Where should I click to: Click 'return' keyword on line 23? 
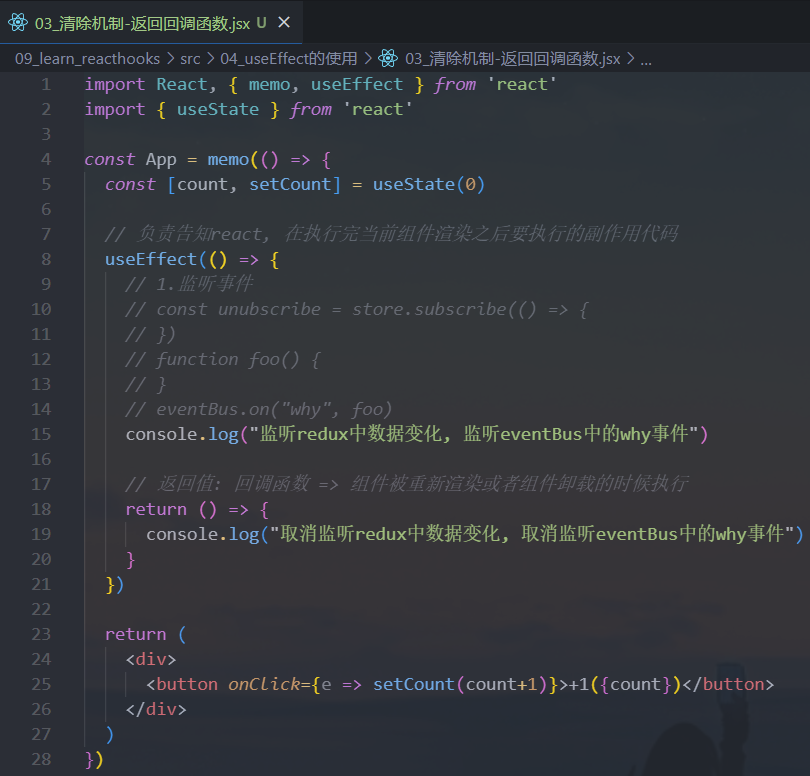[x=136, y=634]
